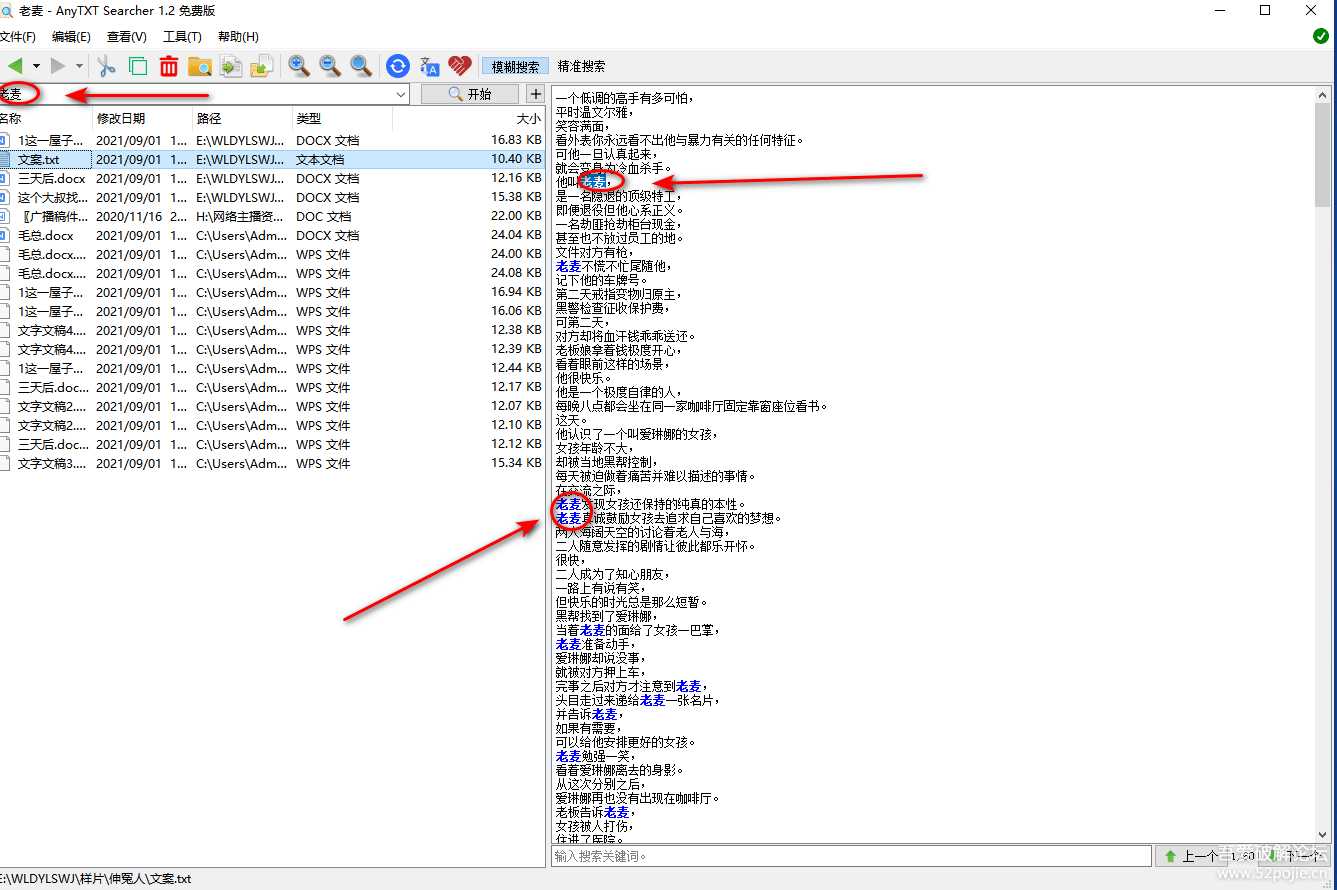Screen dimensions: 1337x890
Task: Click the zoom-out magnifier icon
Action: click(327, 65)
